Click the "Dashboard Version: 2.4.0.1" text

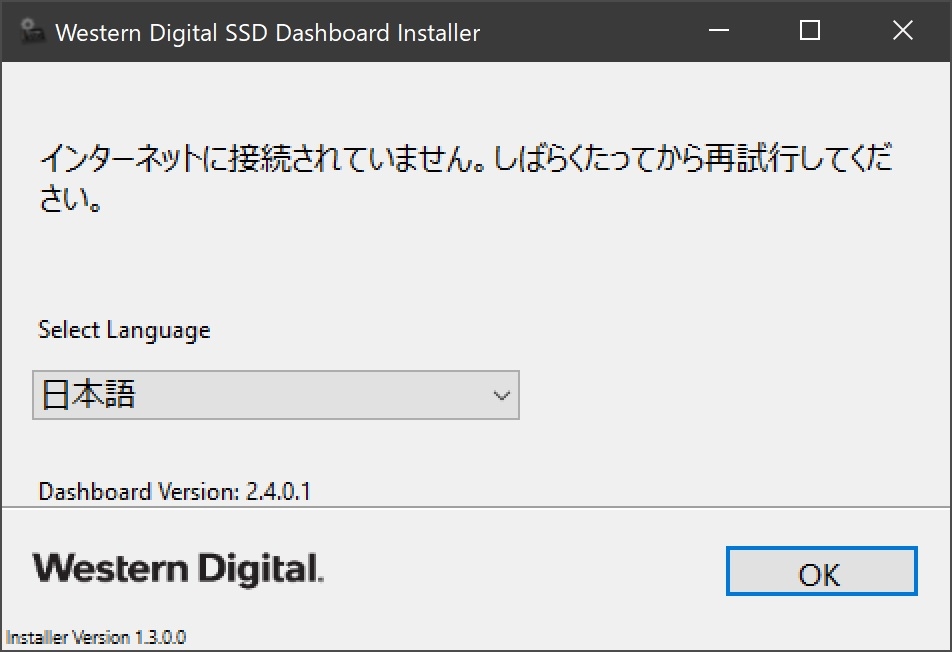pyautogui.click(x=175, y=491)
